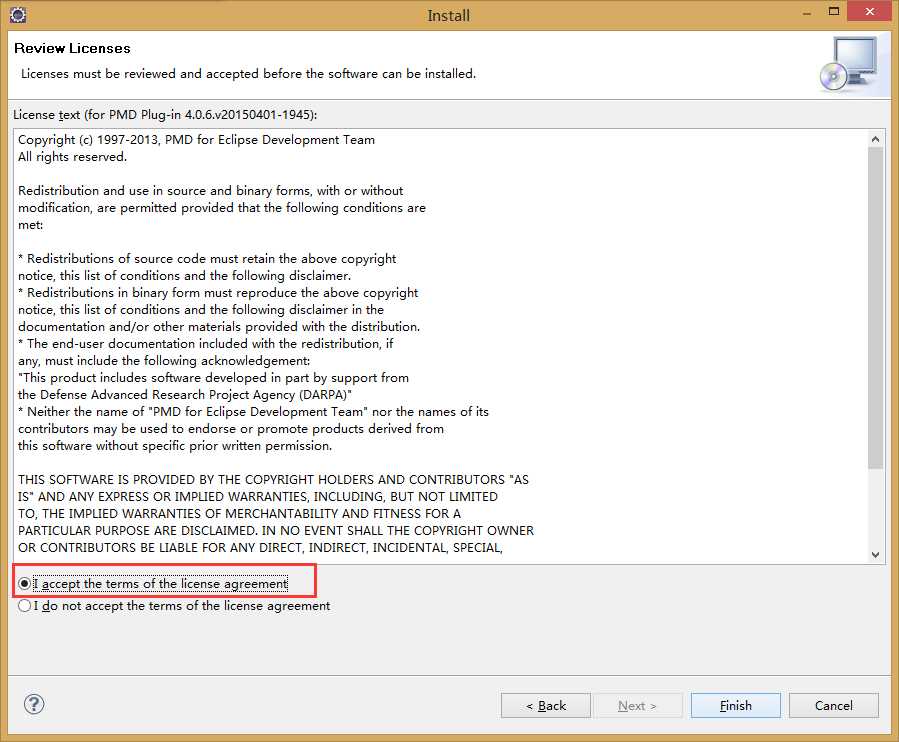Click the 'Copyright (c) 1997-2013' license line

click(196, 140)
